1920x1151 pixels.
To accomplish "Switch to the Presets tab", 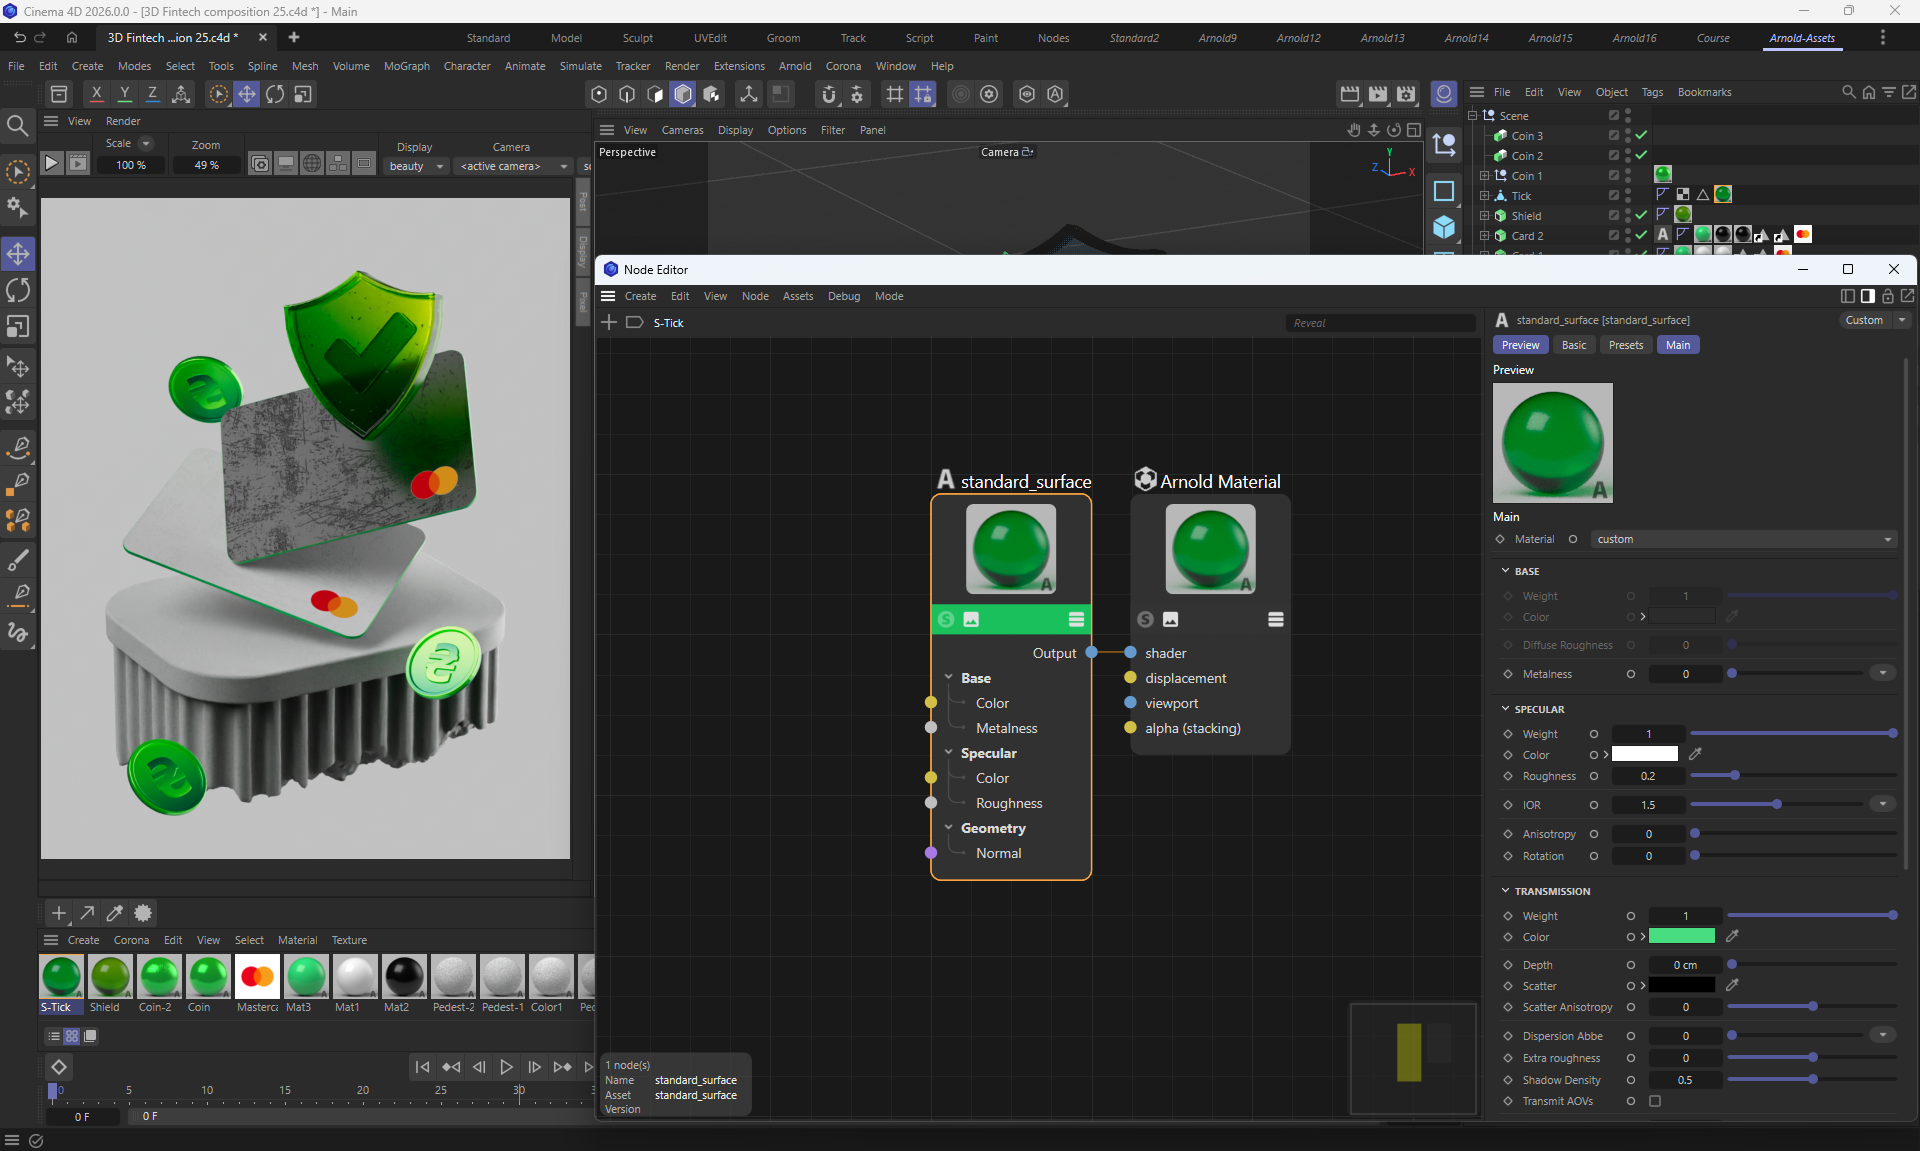I will [1625, 345].
